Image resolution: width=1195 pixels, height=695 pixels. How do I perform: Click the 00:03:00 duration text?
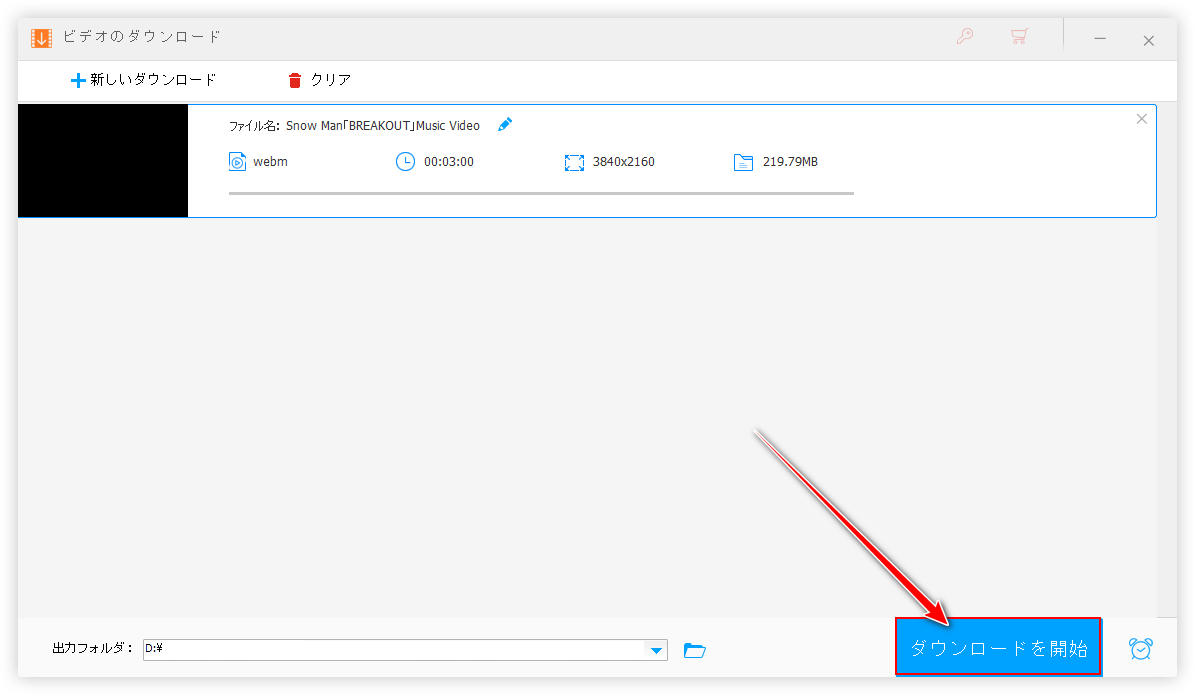click(x=449, y=162)
